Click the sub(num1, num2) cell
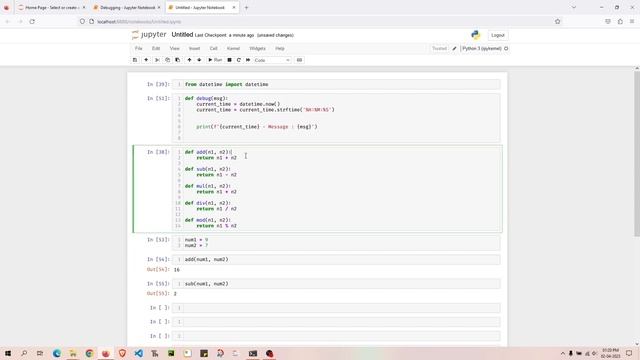640x360 pixels. tap(336, 284)
